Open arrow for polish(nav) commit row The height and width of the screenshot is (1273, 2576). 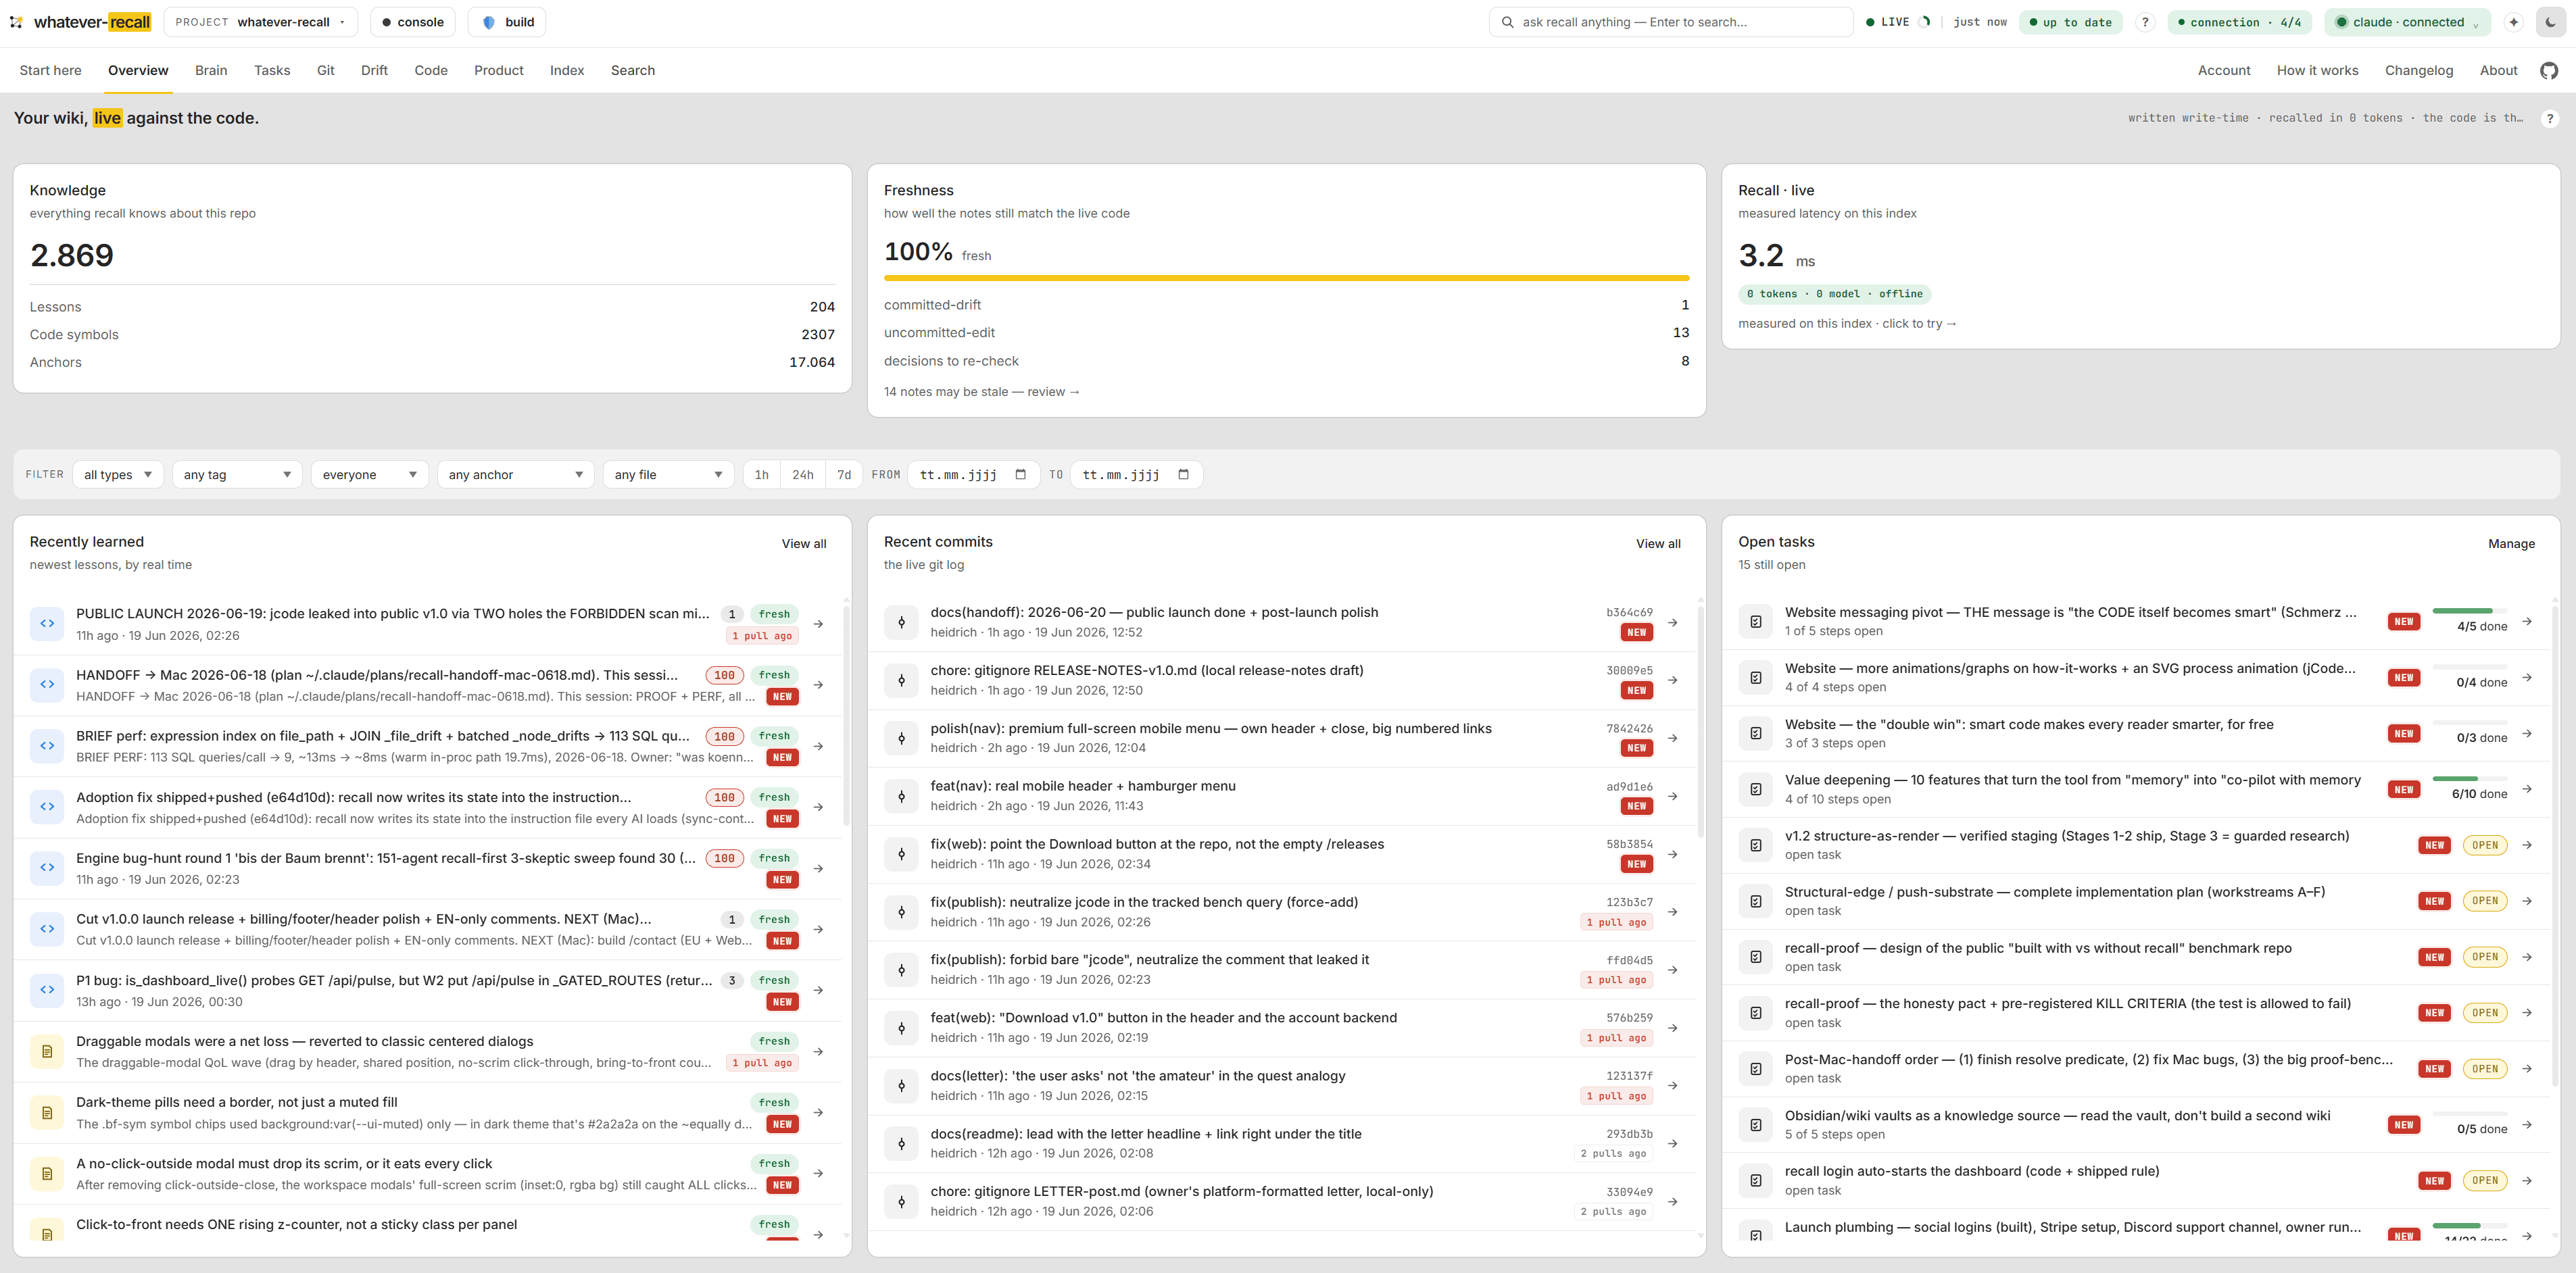tap(1672, 738)
